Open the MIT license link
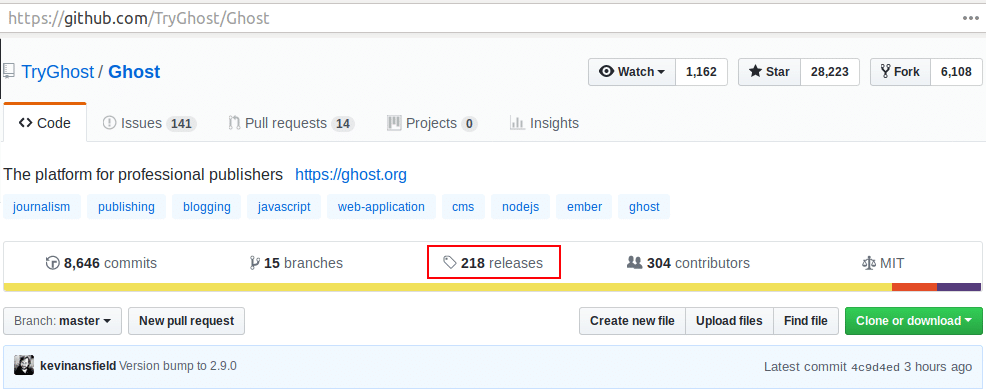 tap(883, 263)
